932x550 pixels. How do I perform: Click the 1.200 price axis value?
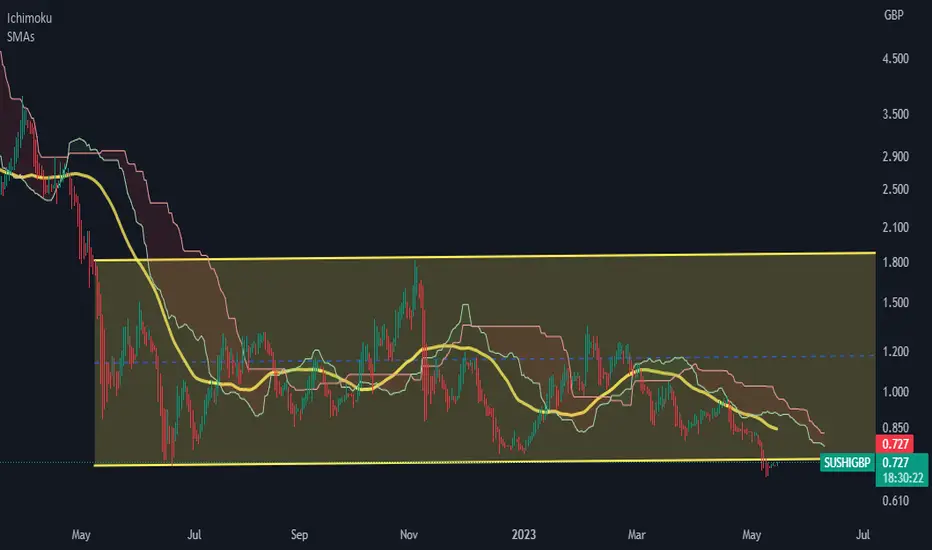click(895, 351)
